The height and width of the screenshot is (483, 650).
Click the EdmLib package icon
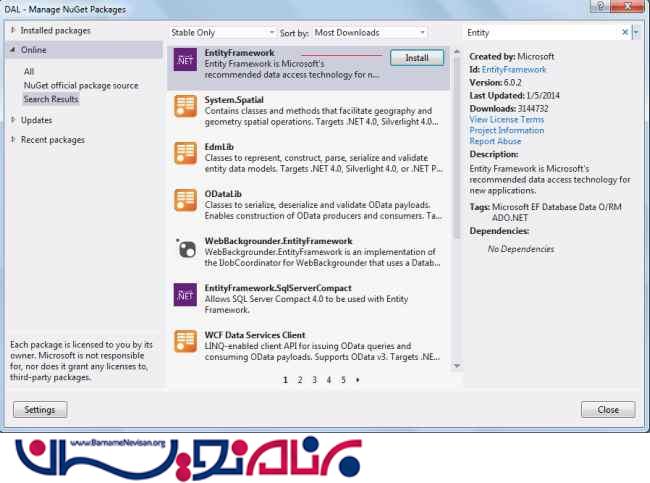pyautogui.click(x=185, y=153)
